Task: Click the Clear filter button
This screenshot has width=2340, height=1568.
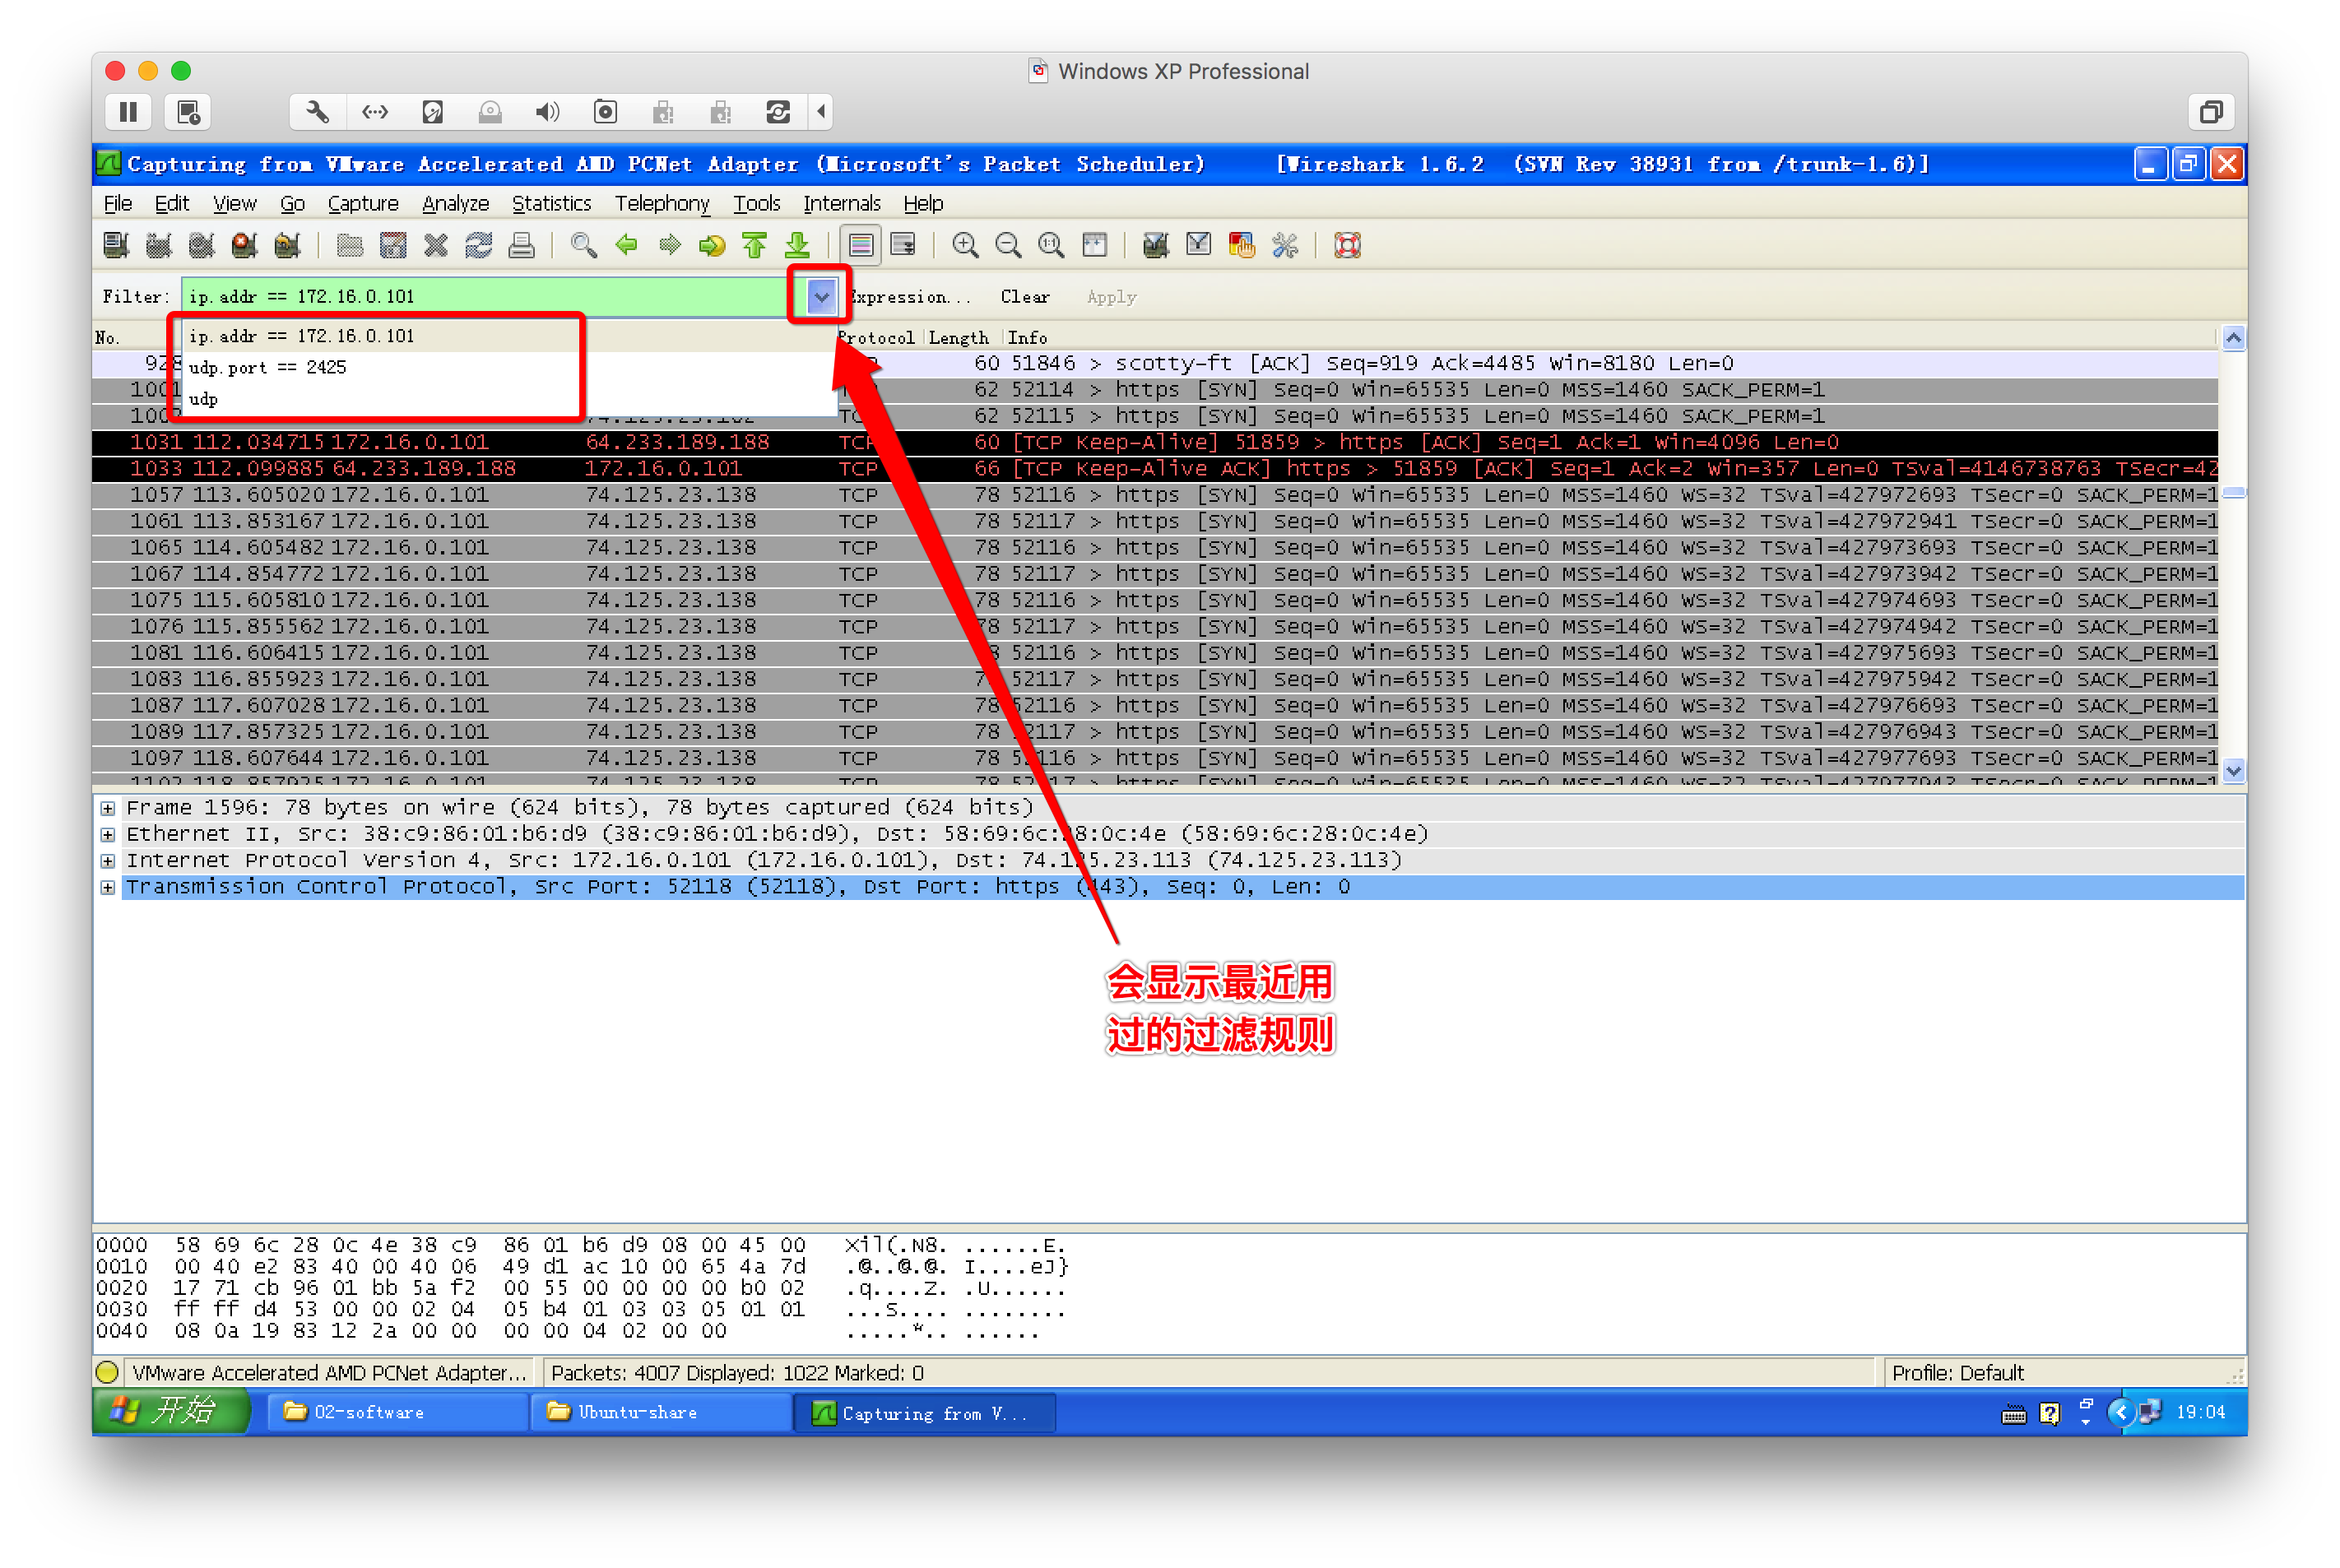Action: 1024,297
